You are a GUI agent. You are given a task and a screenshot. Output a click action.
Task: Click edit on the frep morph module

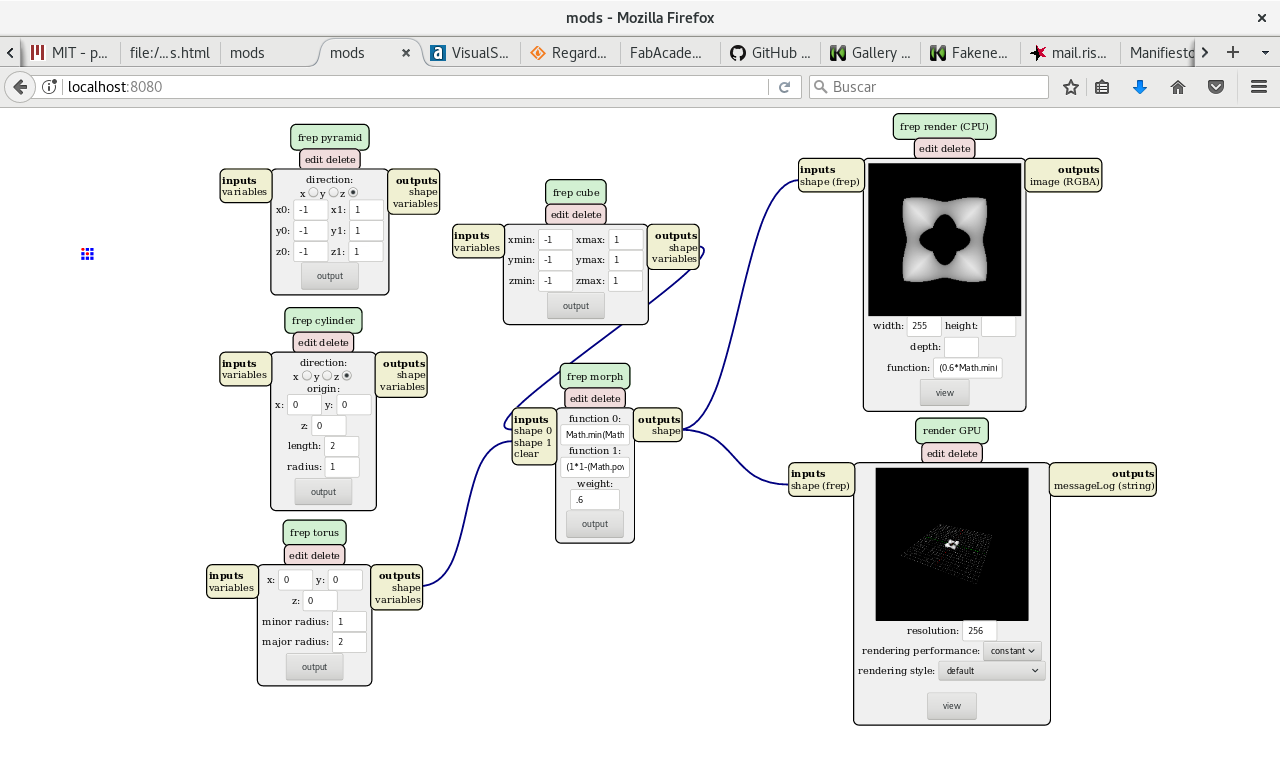[x=579, y=398]
